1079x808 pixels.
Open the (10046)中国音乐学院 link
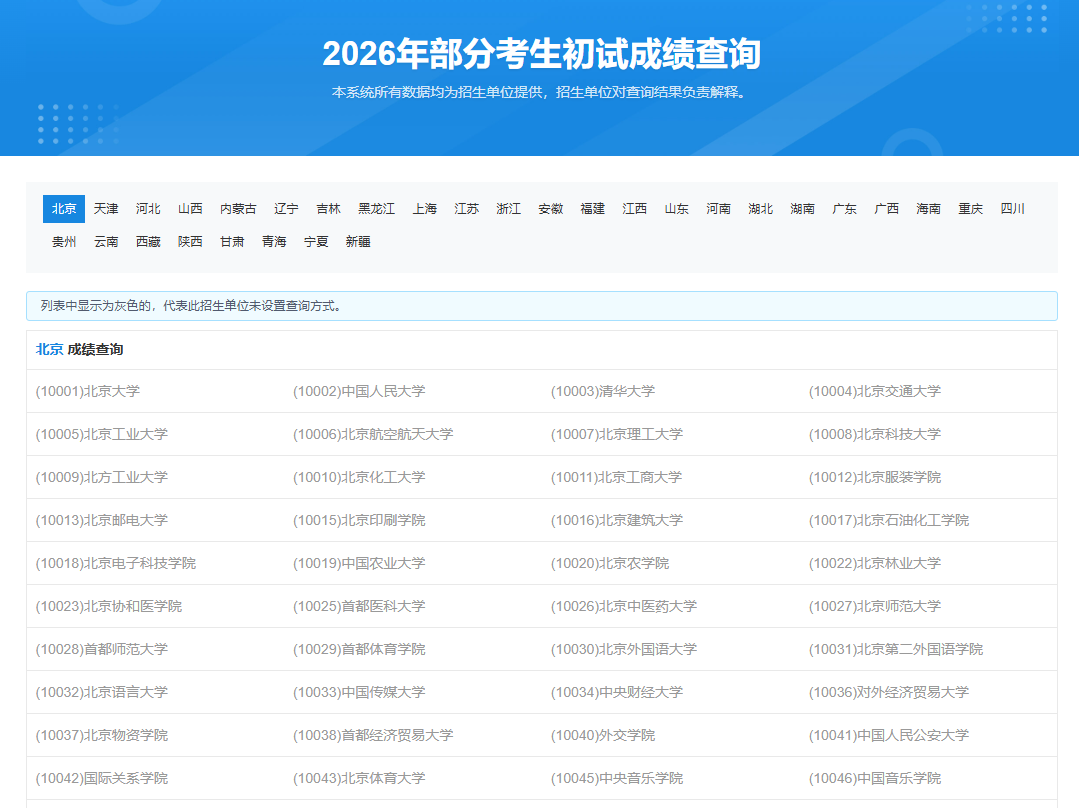point(874,778)
